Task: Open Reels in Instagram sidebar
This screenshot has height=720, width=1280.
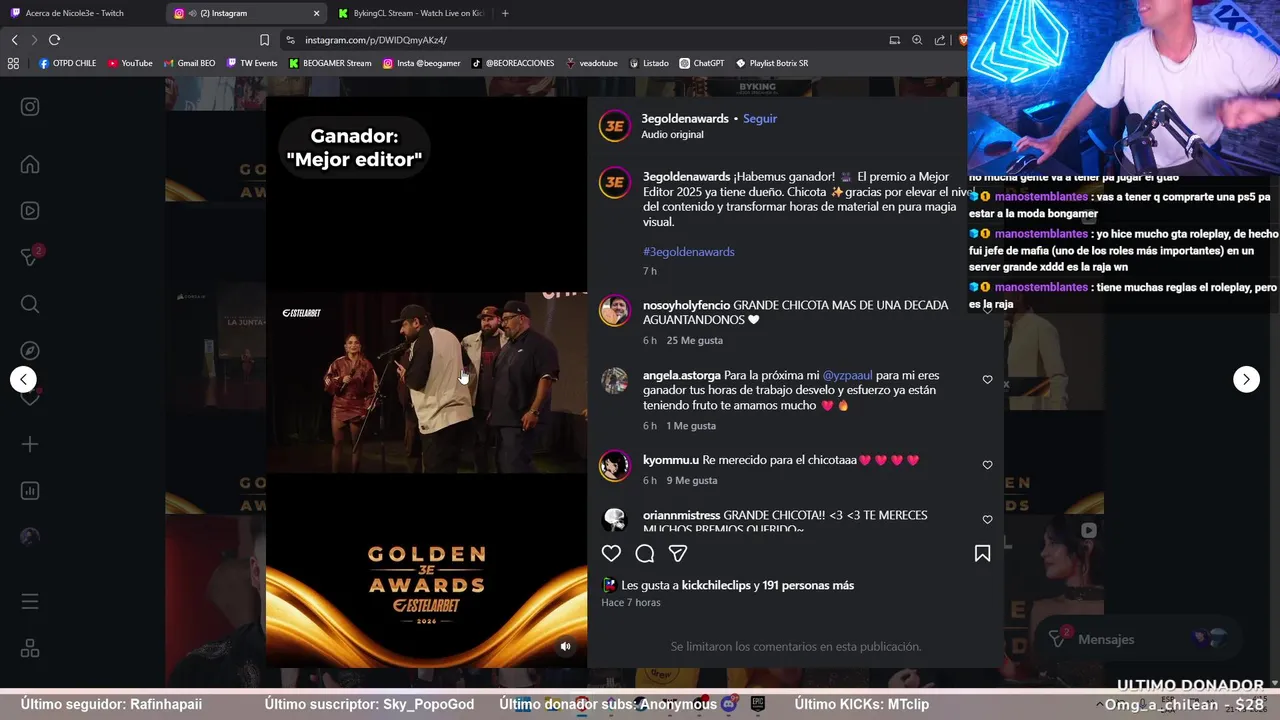Action: [30, 211]
